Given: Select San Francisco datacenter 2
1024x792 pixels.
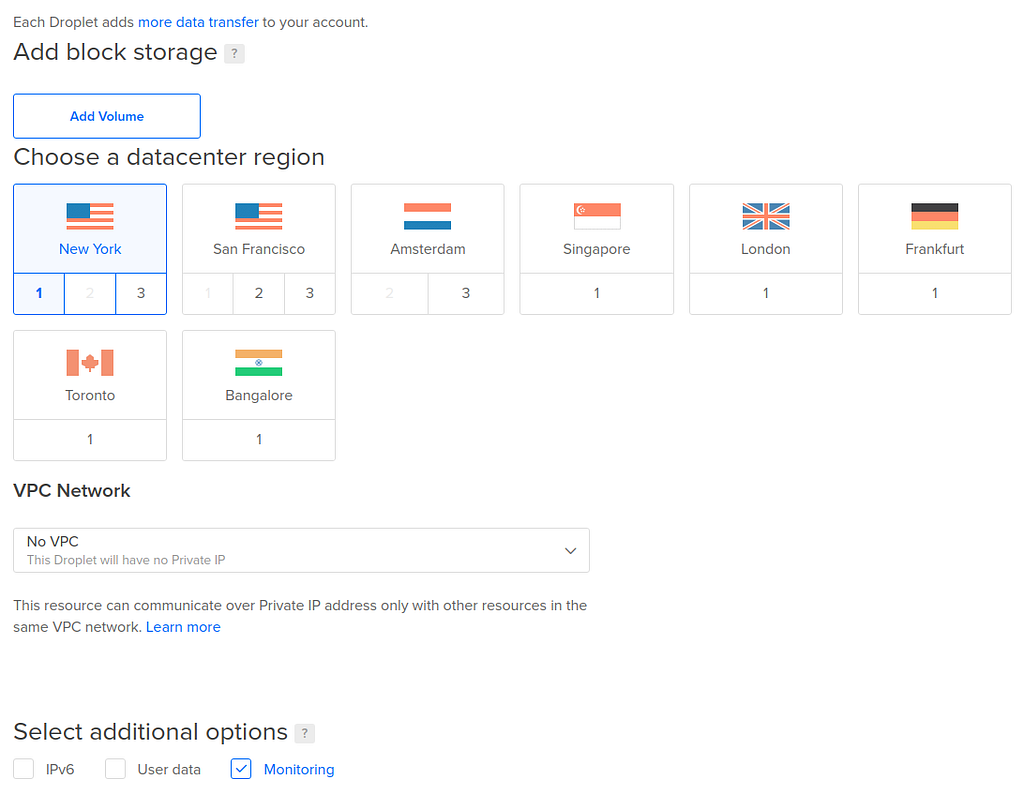Looking at the screenshot, I should 259,294.
